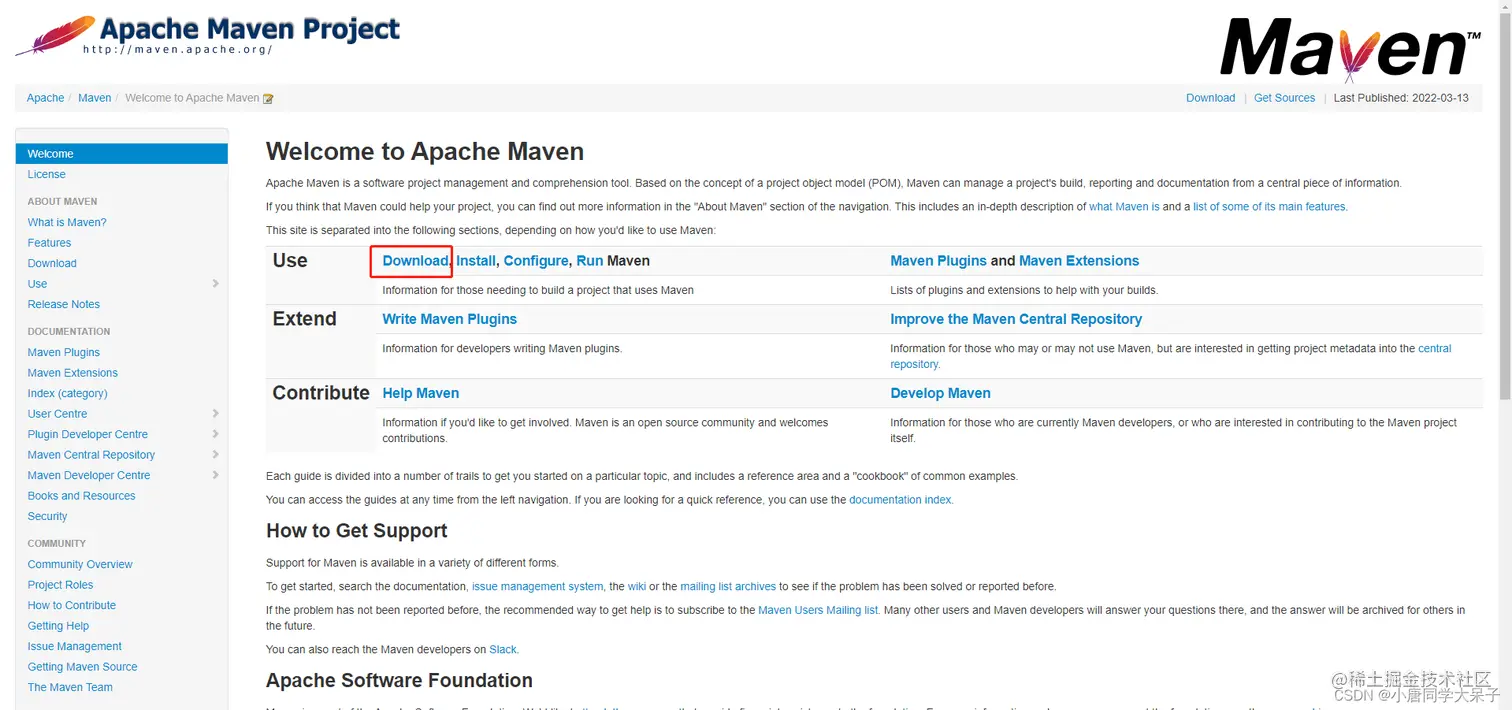Click the Maven breadcrumb link
Image resolution: width=1512 pixels, height=710 pixels.
(95, 98)
